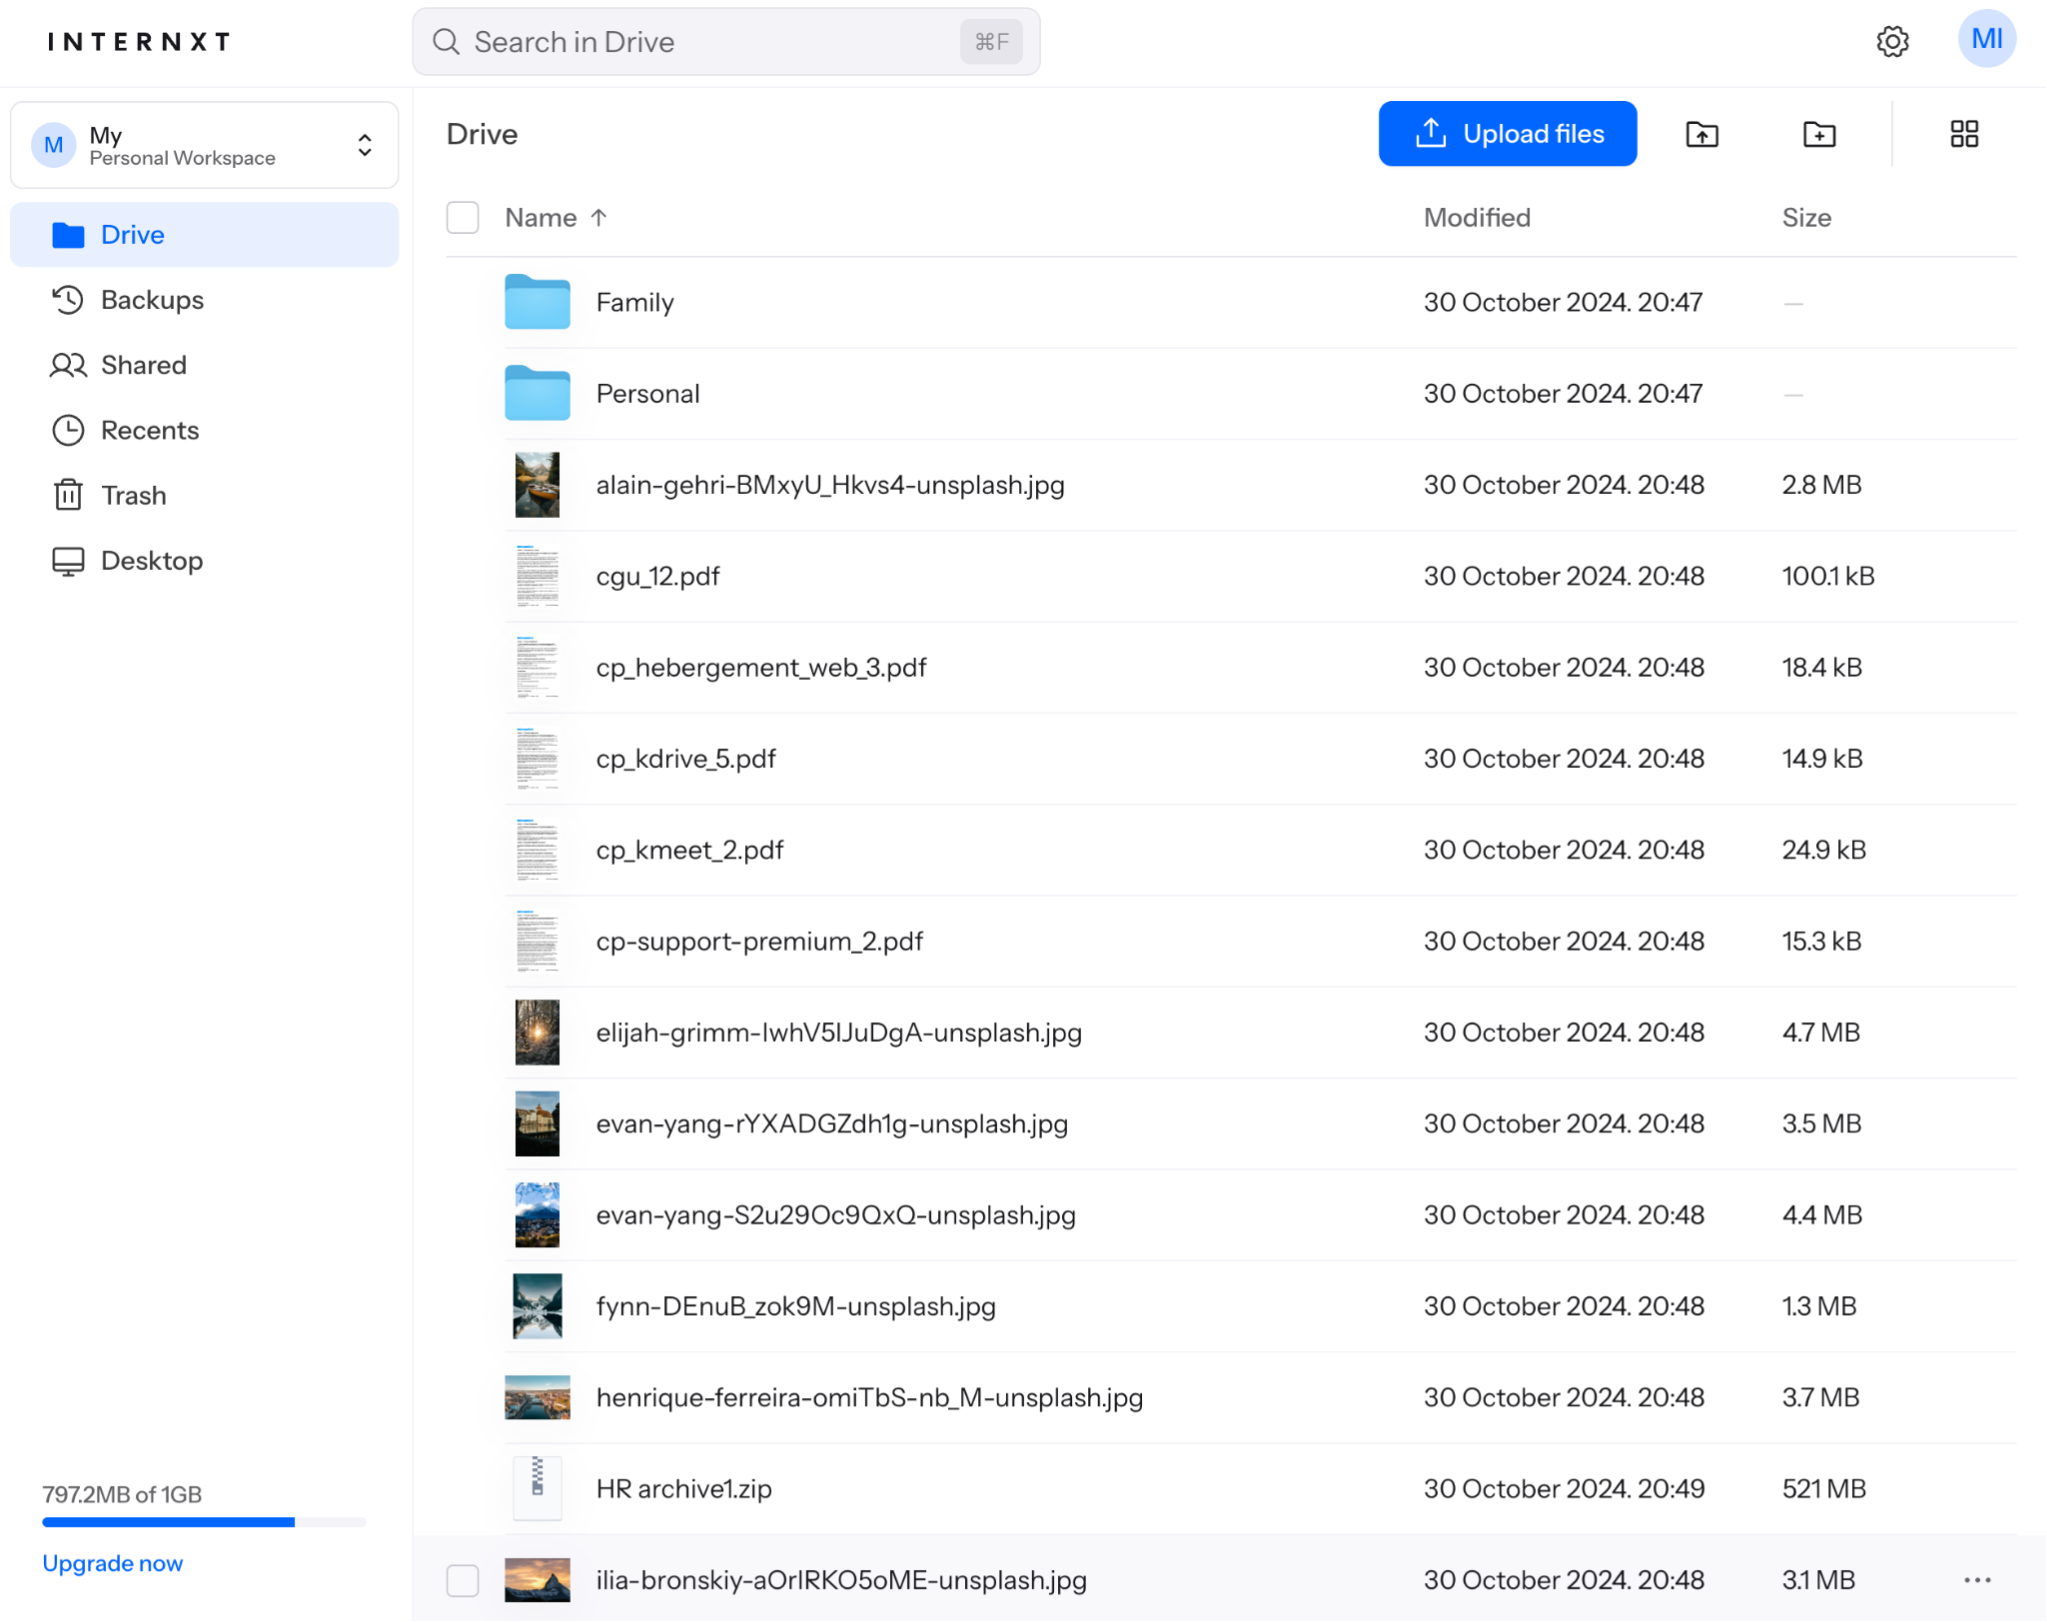
Task: Open cp-support-premium_2.pdf thumbnail
Action: click(537, 941)
